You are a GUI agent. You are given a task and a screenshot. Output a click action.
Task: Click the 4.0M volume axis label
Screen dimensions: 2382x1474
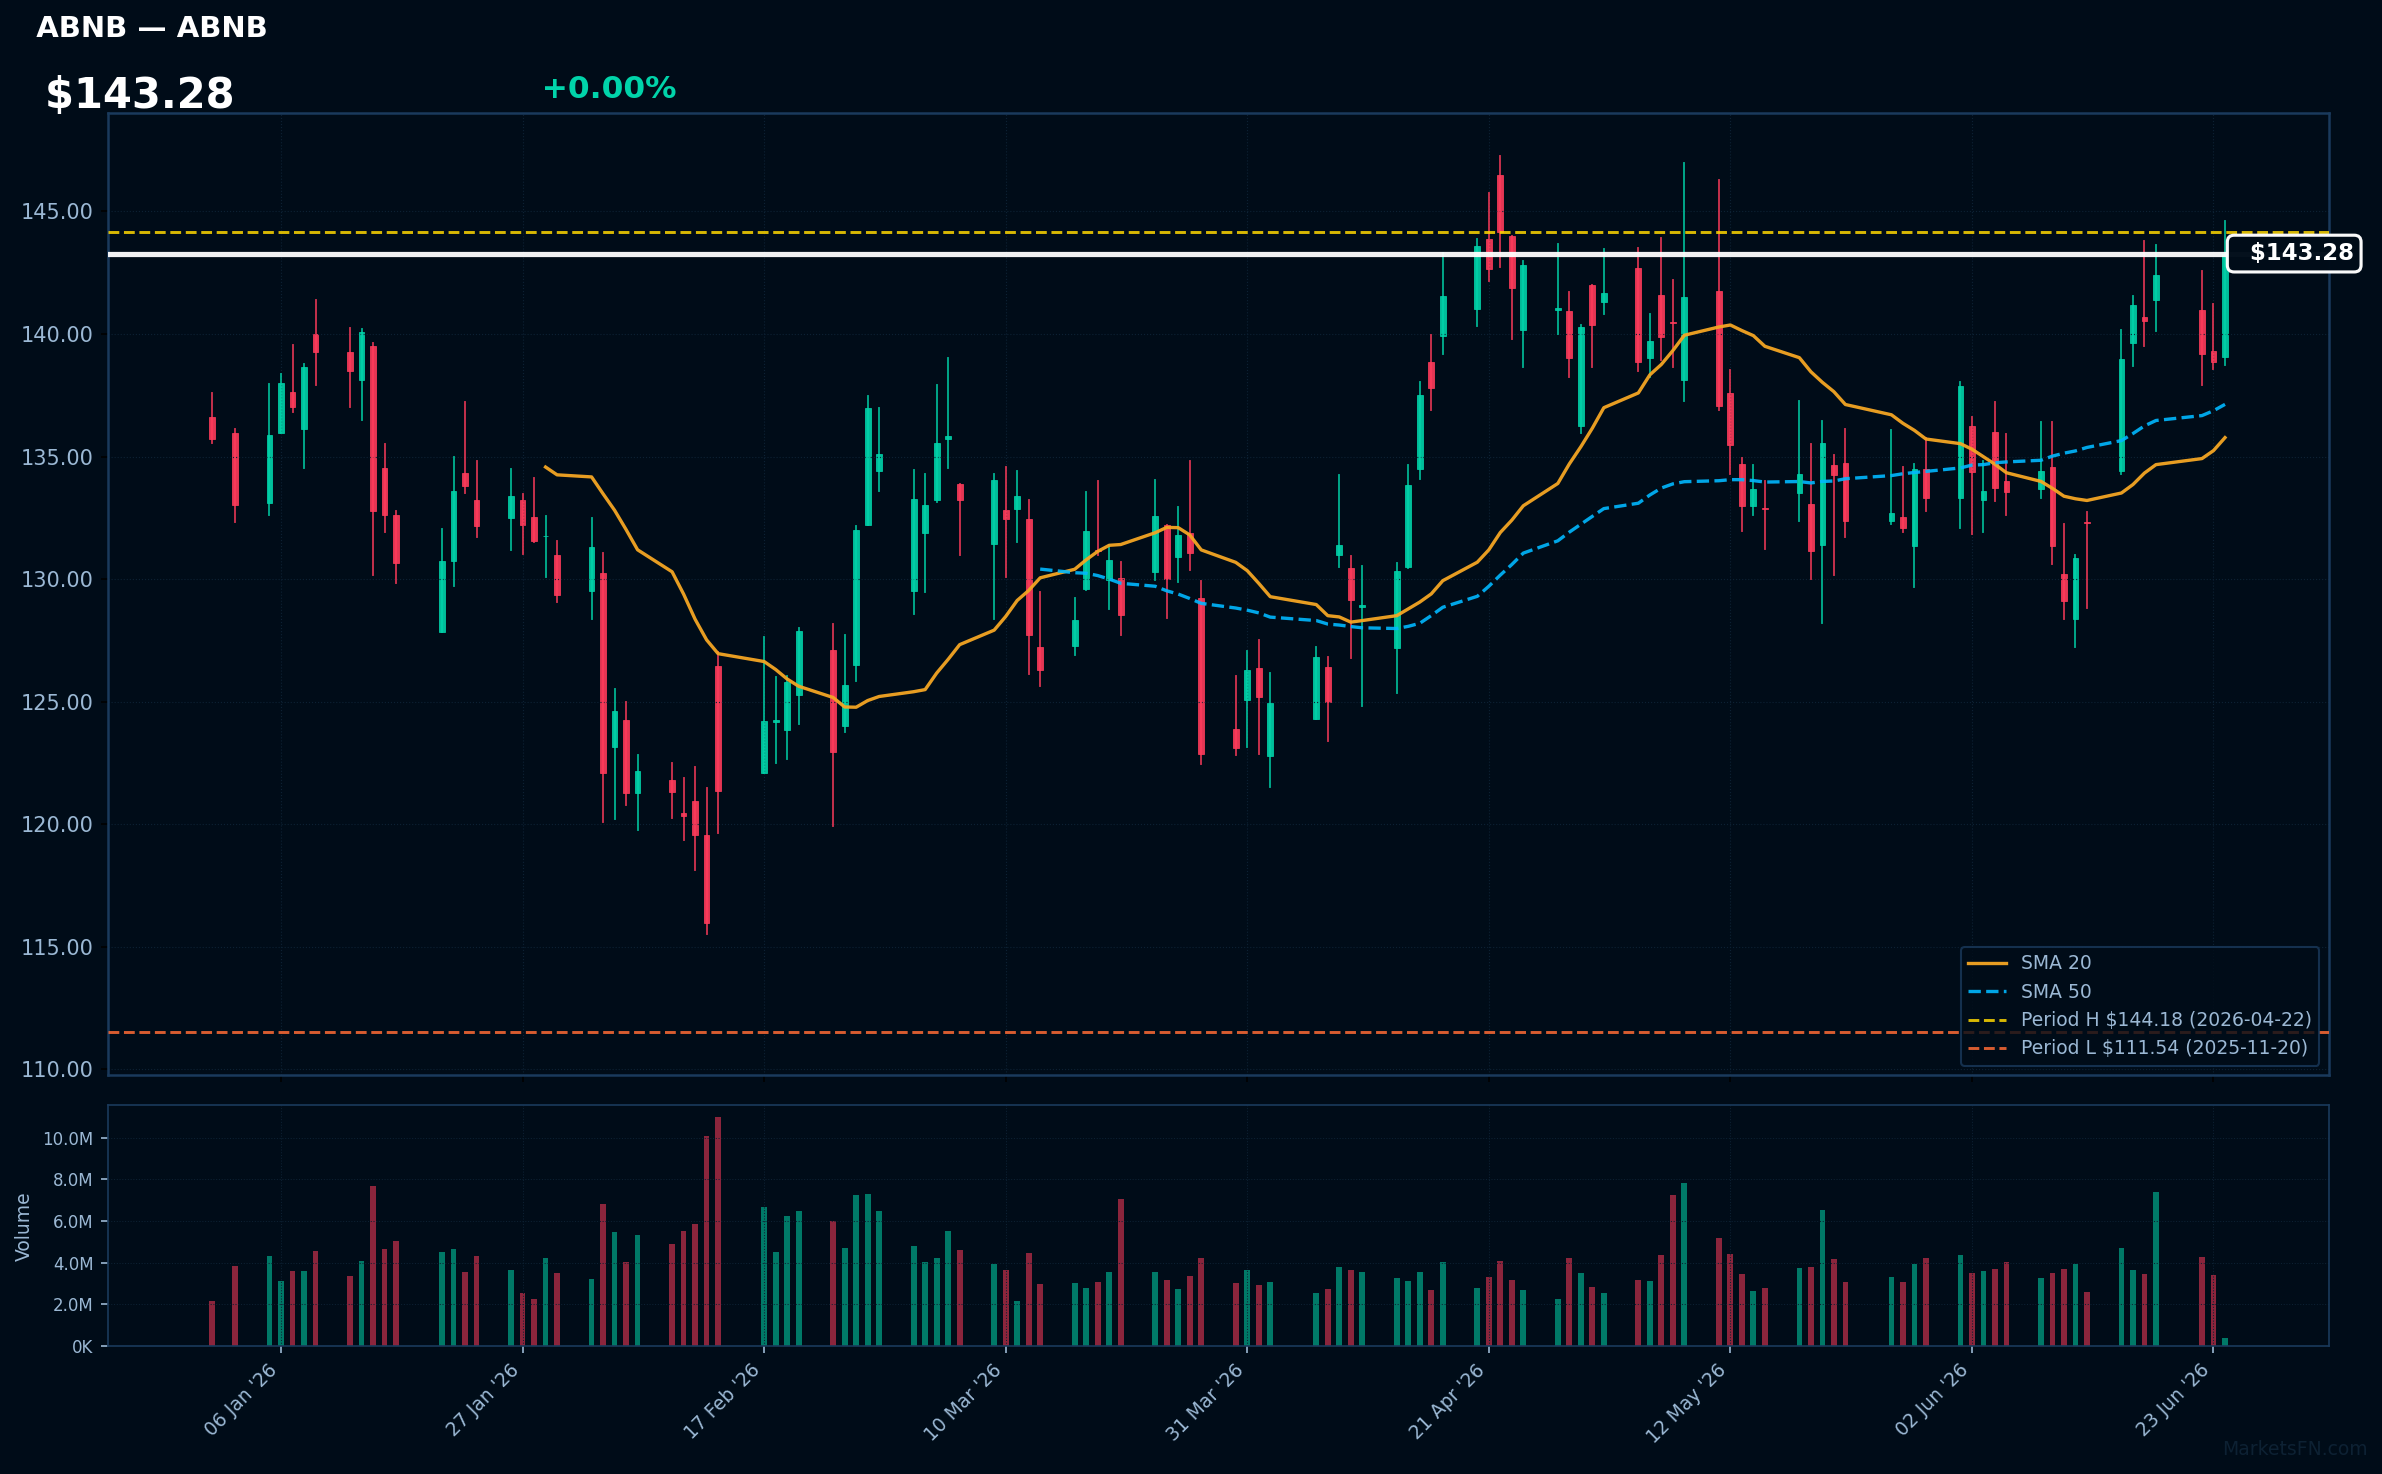click(x=73, y=1264)
